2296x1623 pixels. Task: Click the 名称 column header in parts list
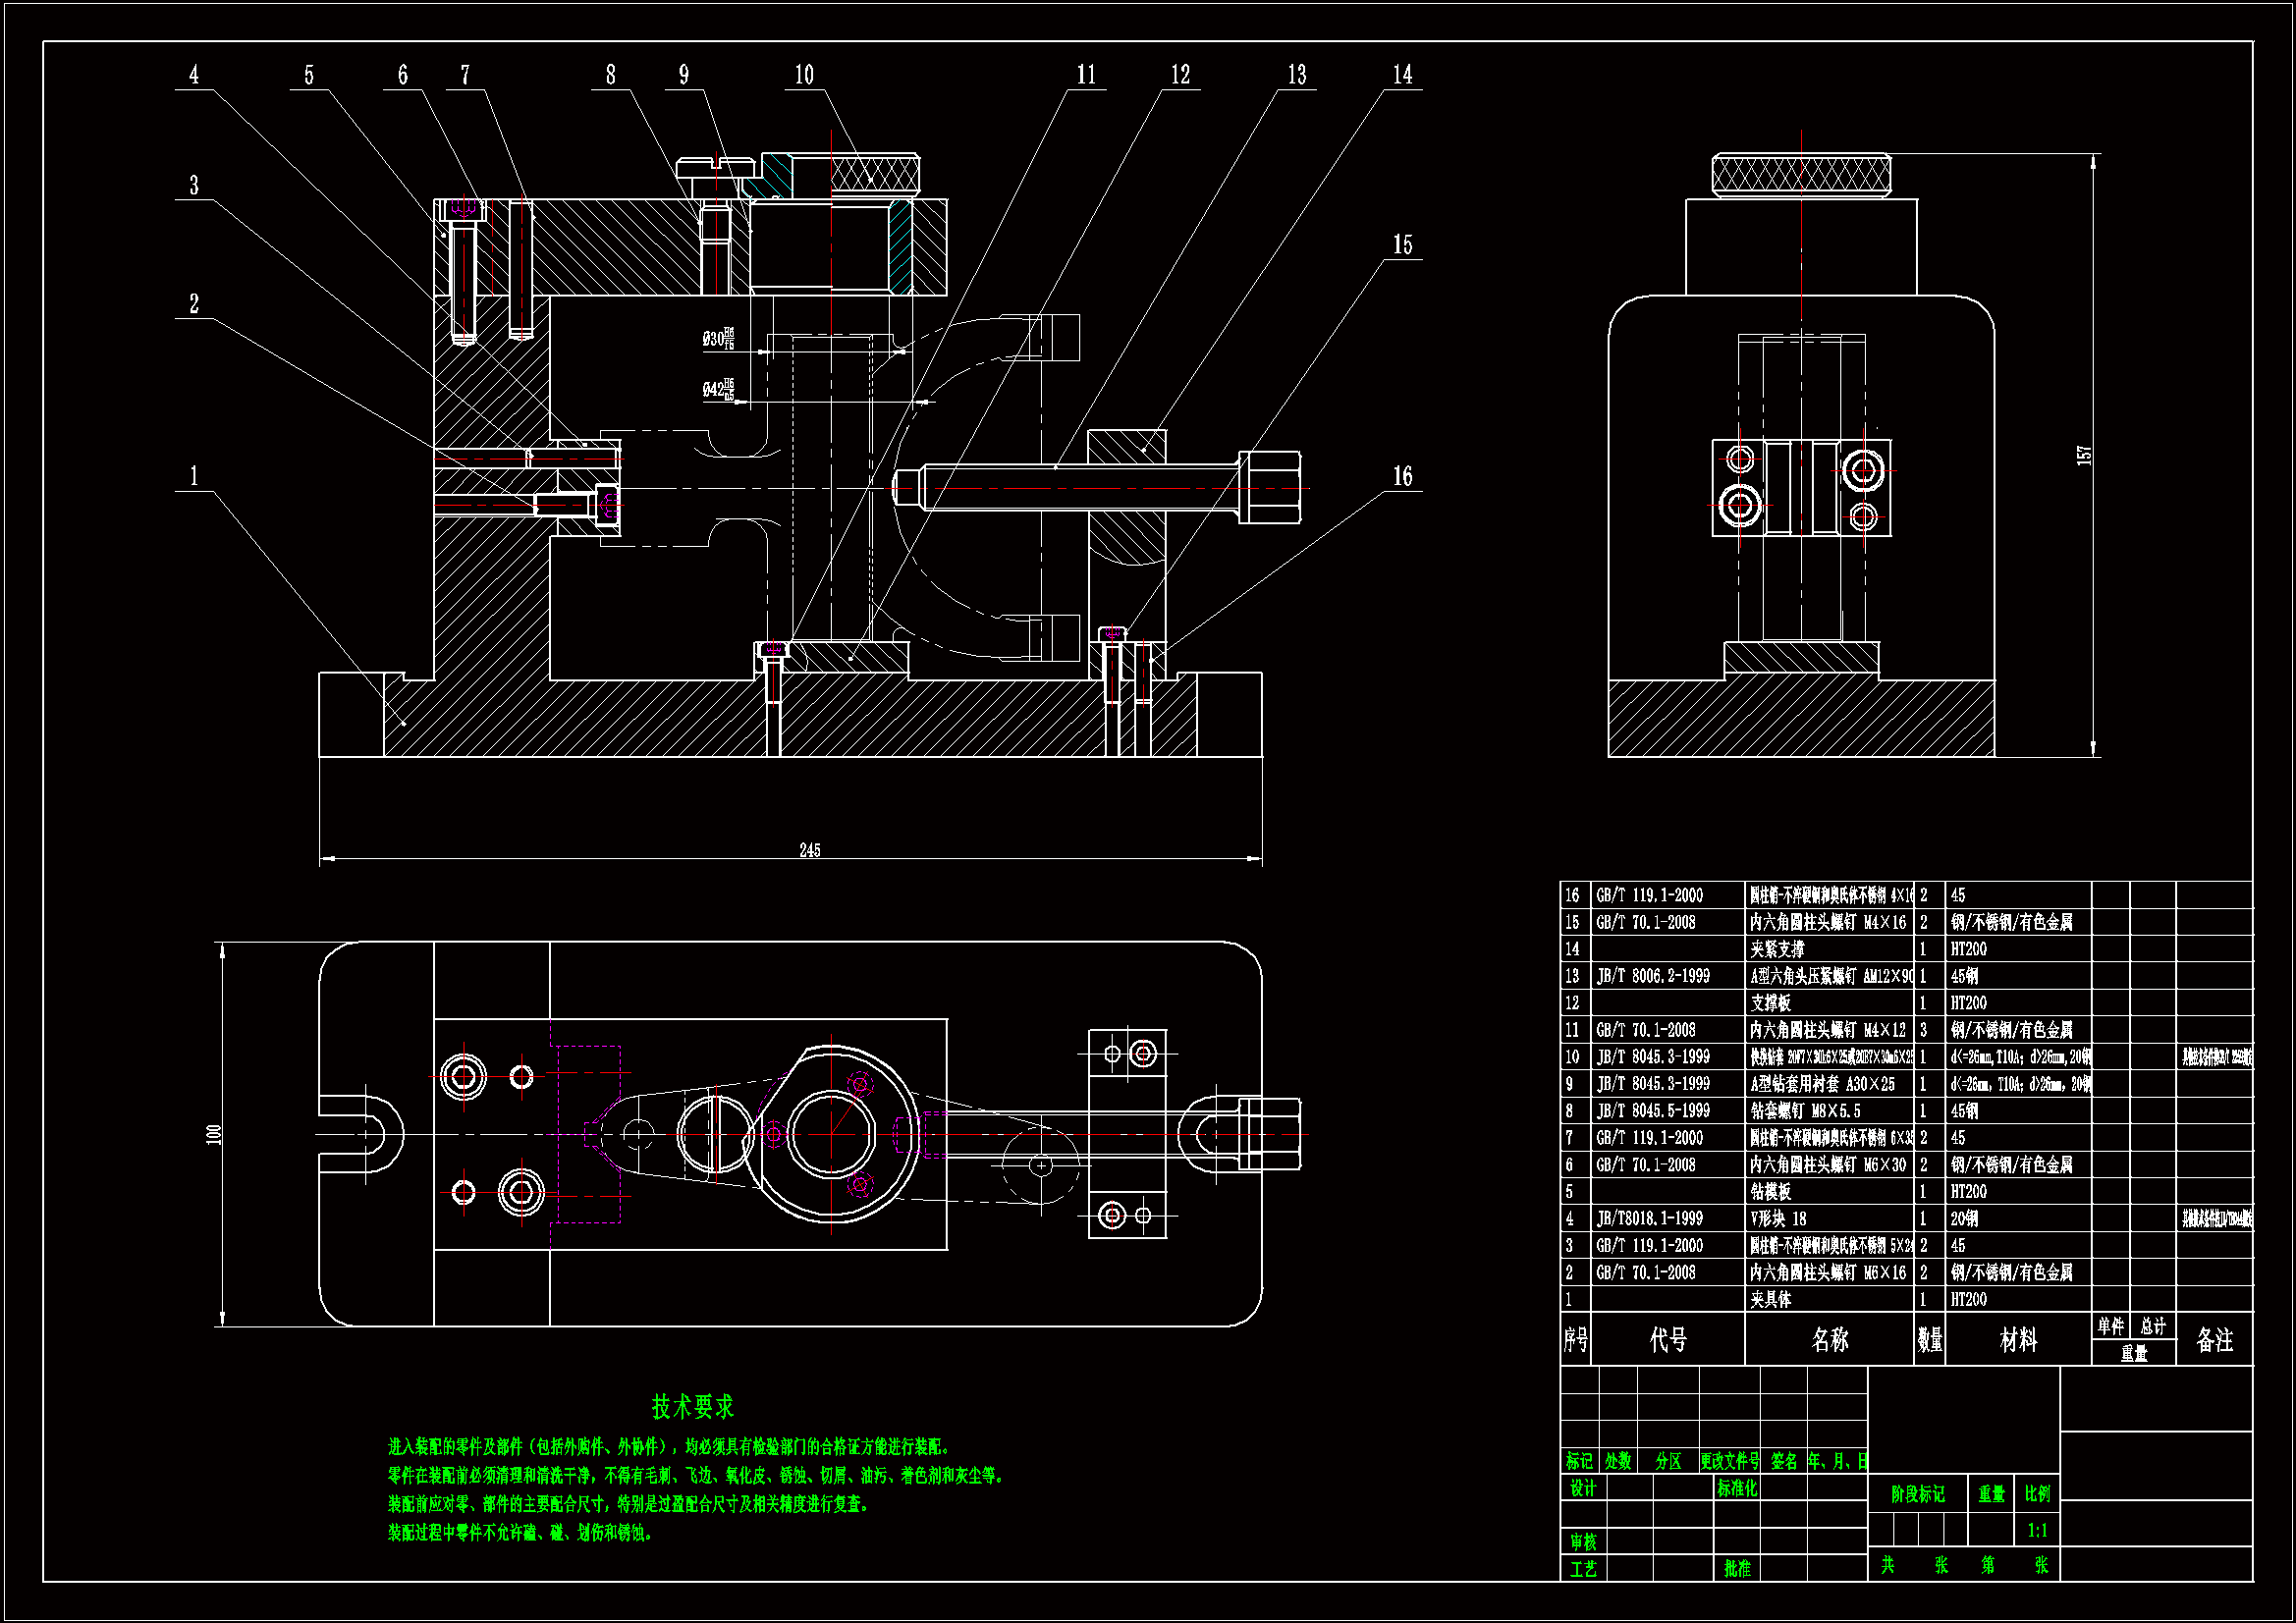[1829, 1340]
